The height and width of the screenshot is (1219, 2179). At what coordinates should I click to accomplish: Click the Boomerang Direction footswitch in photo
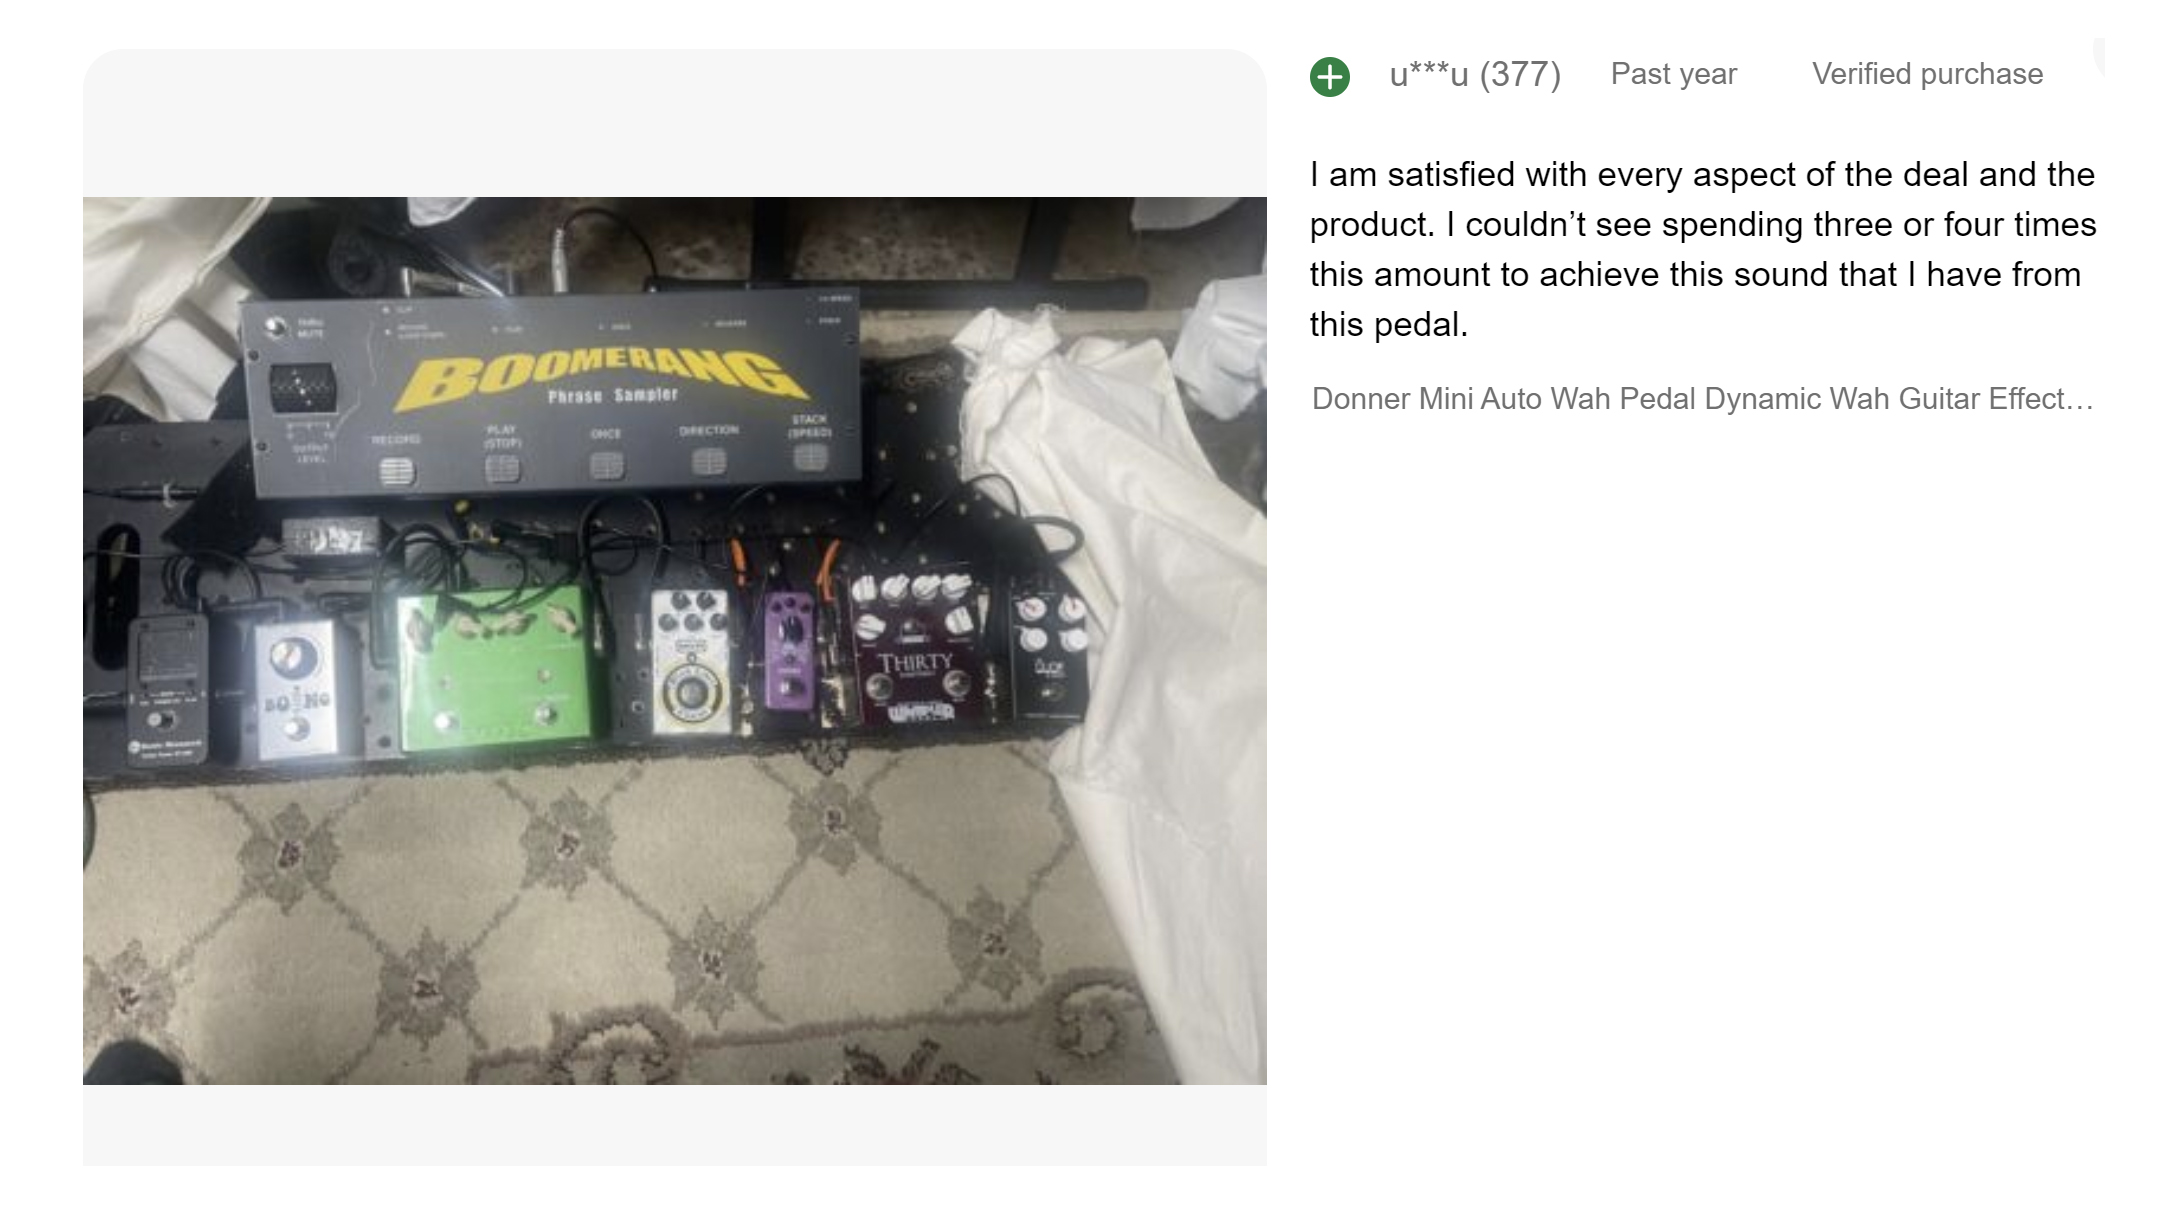coord(709,461)
